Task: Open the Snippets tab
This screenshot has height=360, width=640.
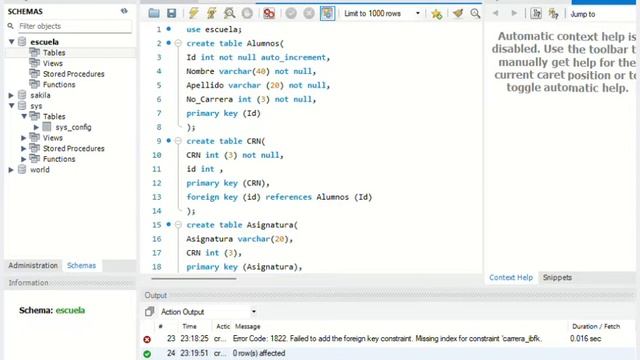Action: (557, 278)
